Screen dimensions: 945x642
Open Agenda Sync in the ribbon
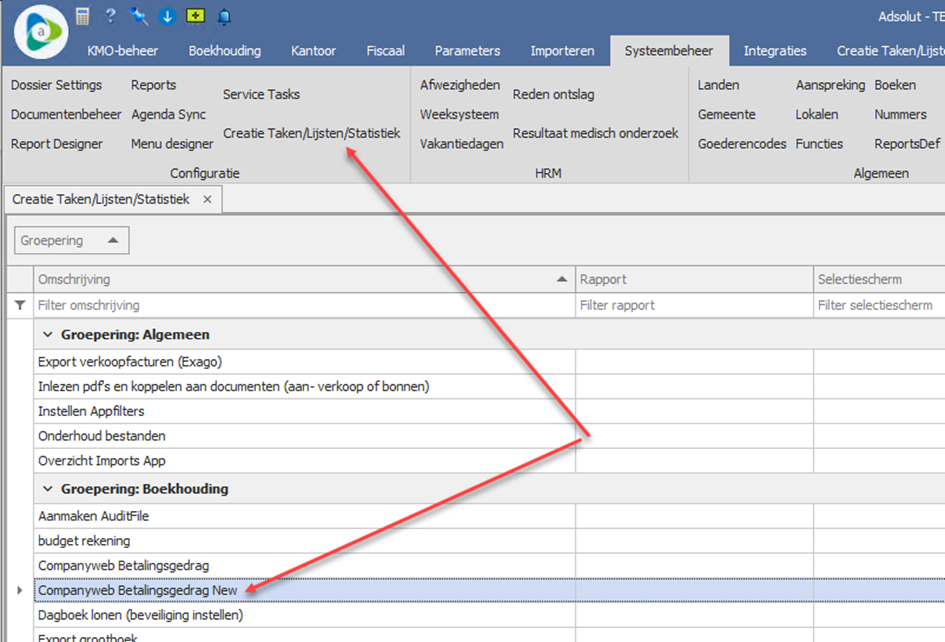pyautogui.click(x=169, y=115)
